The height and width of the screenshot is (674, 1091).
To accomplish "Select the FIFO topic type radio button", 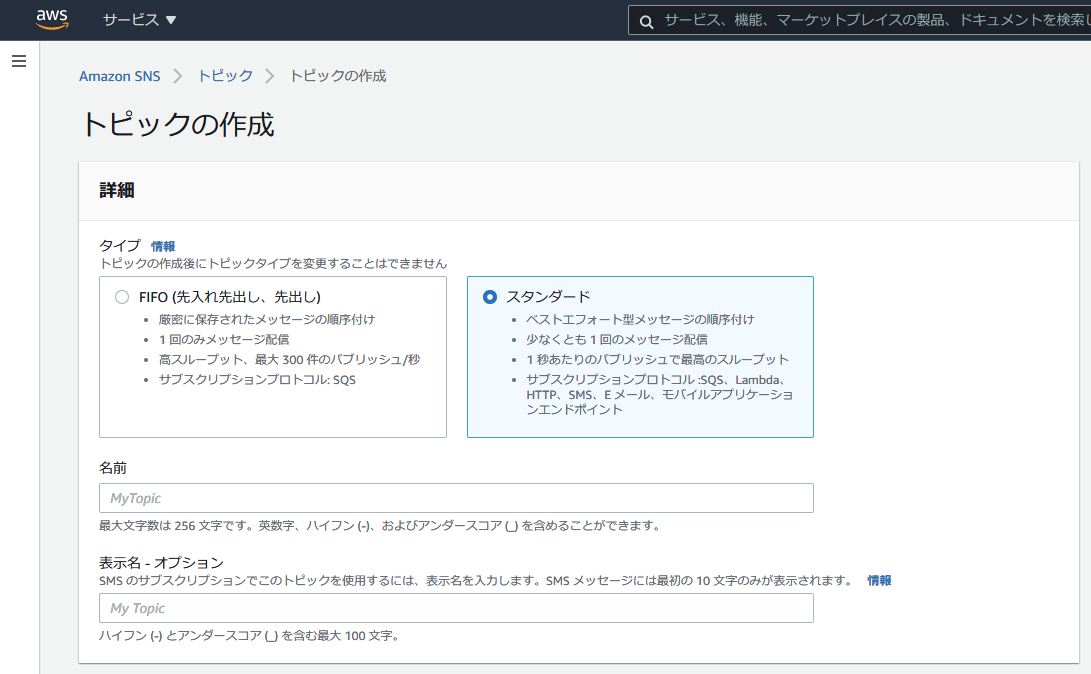I will tap(122, 297).
